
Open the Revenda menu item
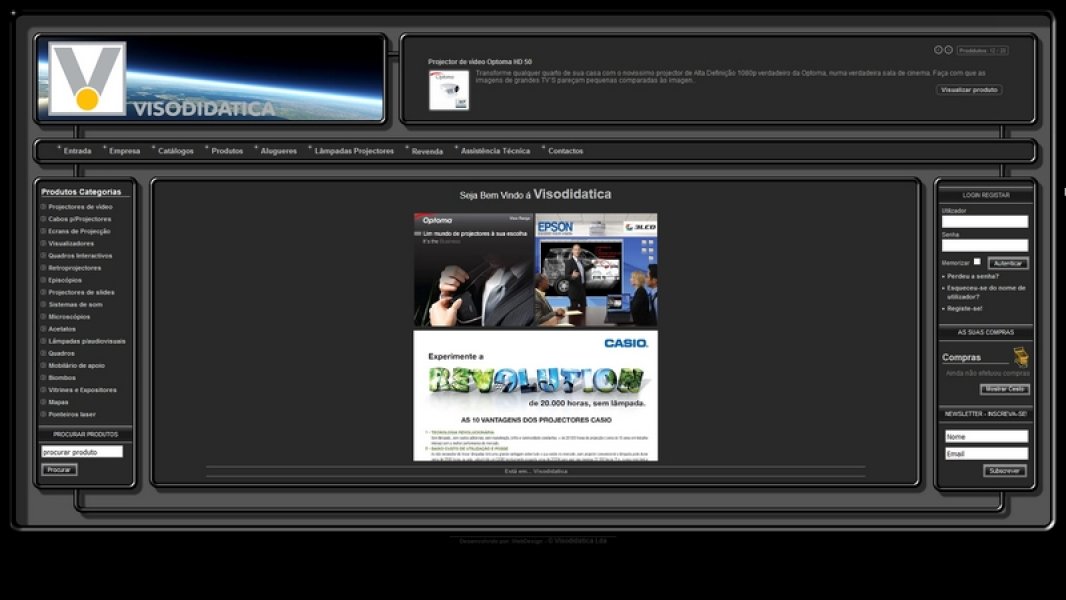[x=428, y=152]
